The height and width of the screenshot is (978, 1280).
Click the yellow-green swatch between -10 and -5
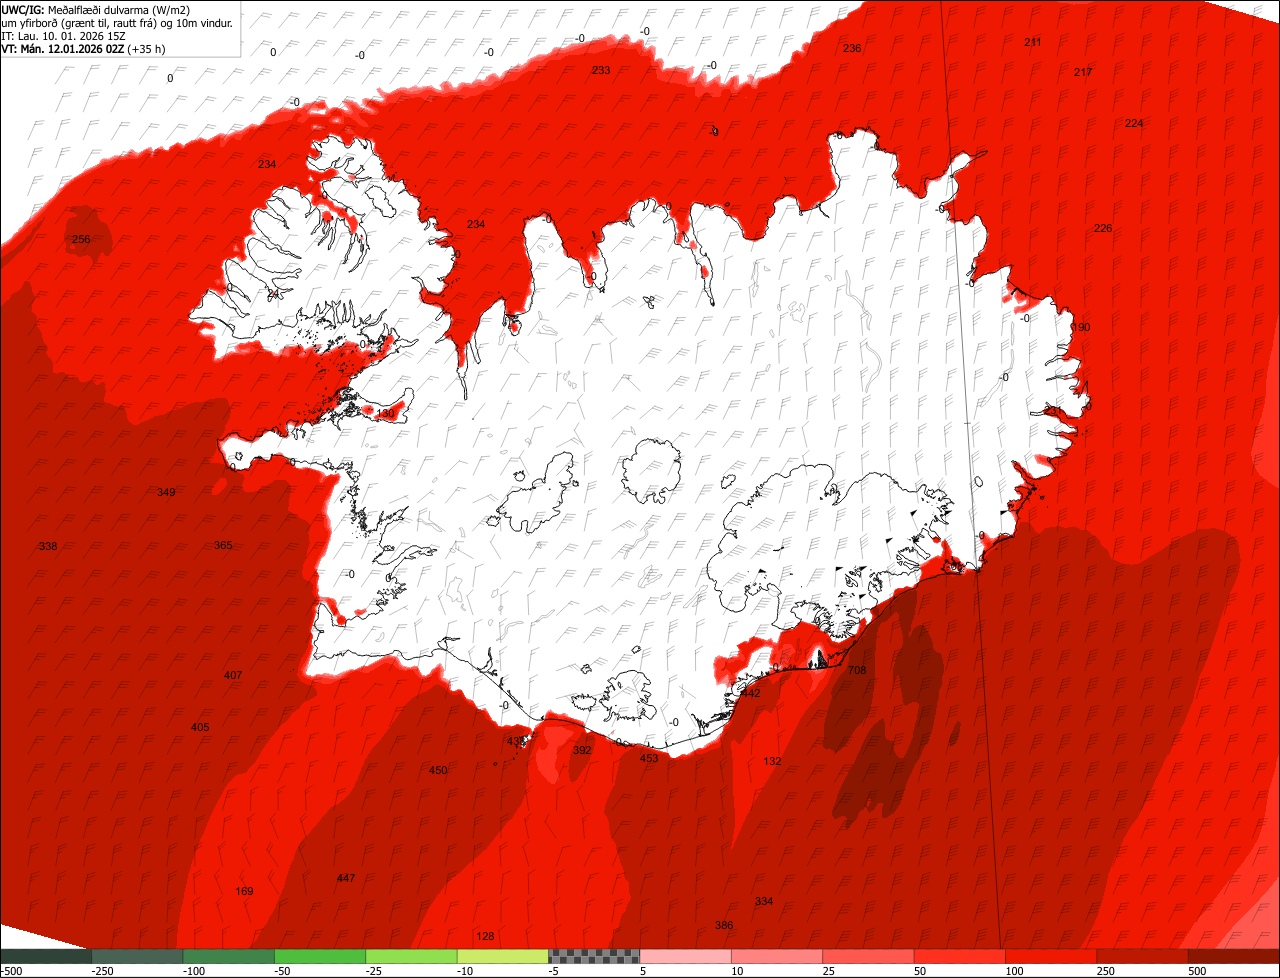pos(503,956)
